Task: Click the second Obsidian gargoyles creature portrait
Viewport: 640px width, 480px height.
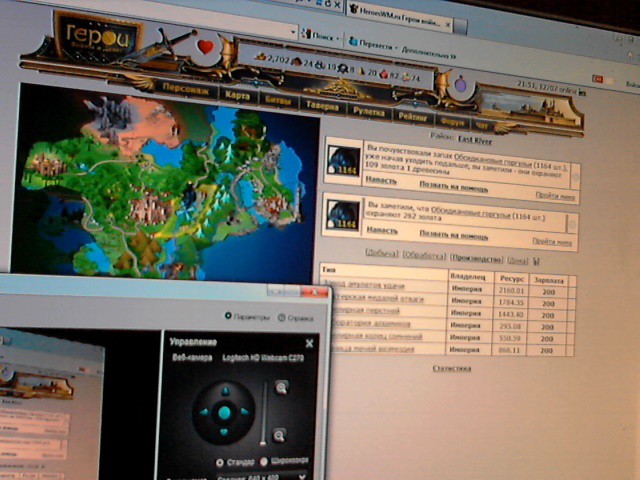Action: [343, 215]
